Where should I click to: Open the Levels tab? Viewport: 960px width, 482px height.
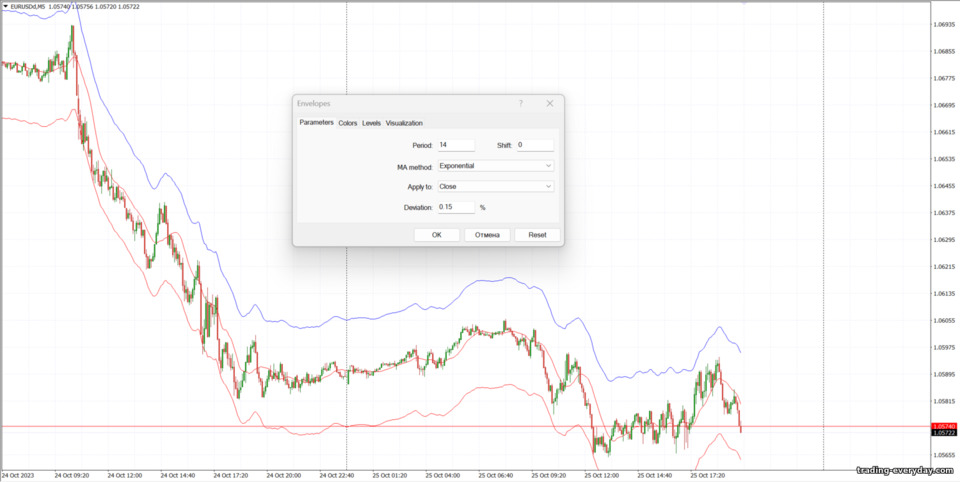tap(372, 123)
